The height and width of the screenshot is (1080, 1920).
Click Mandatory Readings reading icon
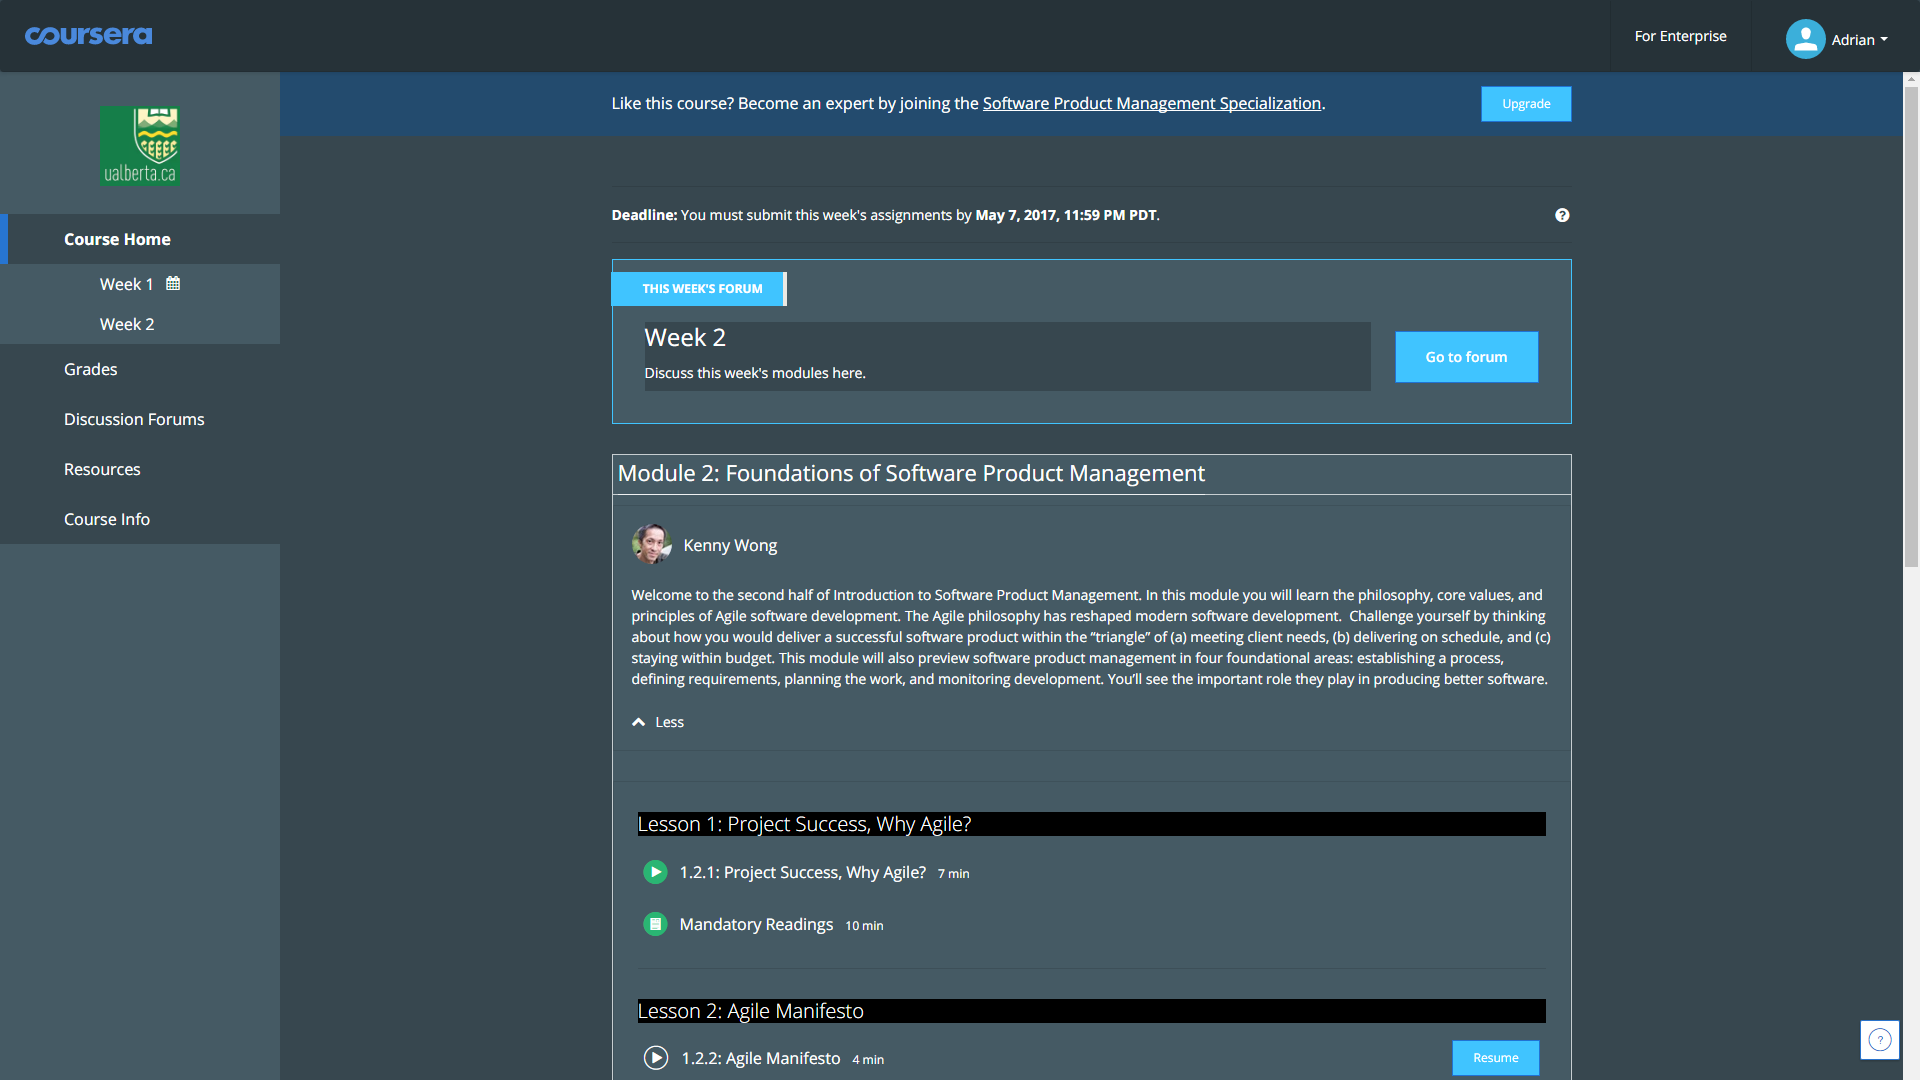tap(655, 924)
